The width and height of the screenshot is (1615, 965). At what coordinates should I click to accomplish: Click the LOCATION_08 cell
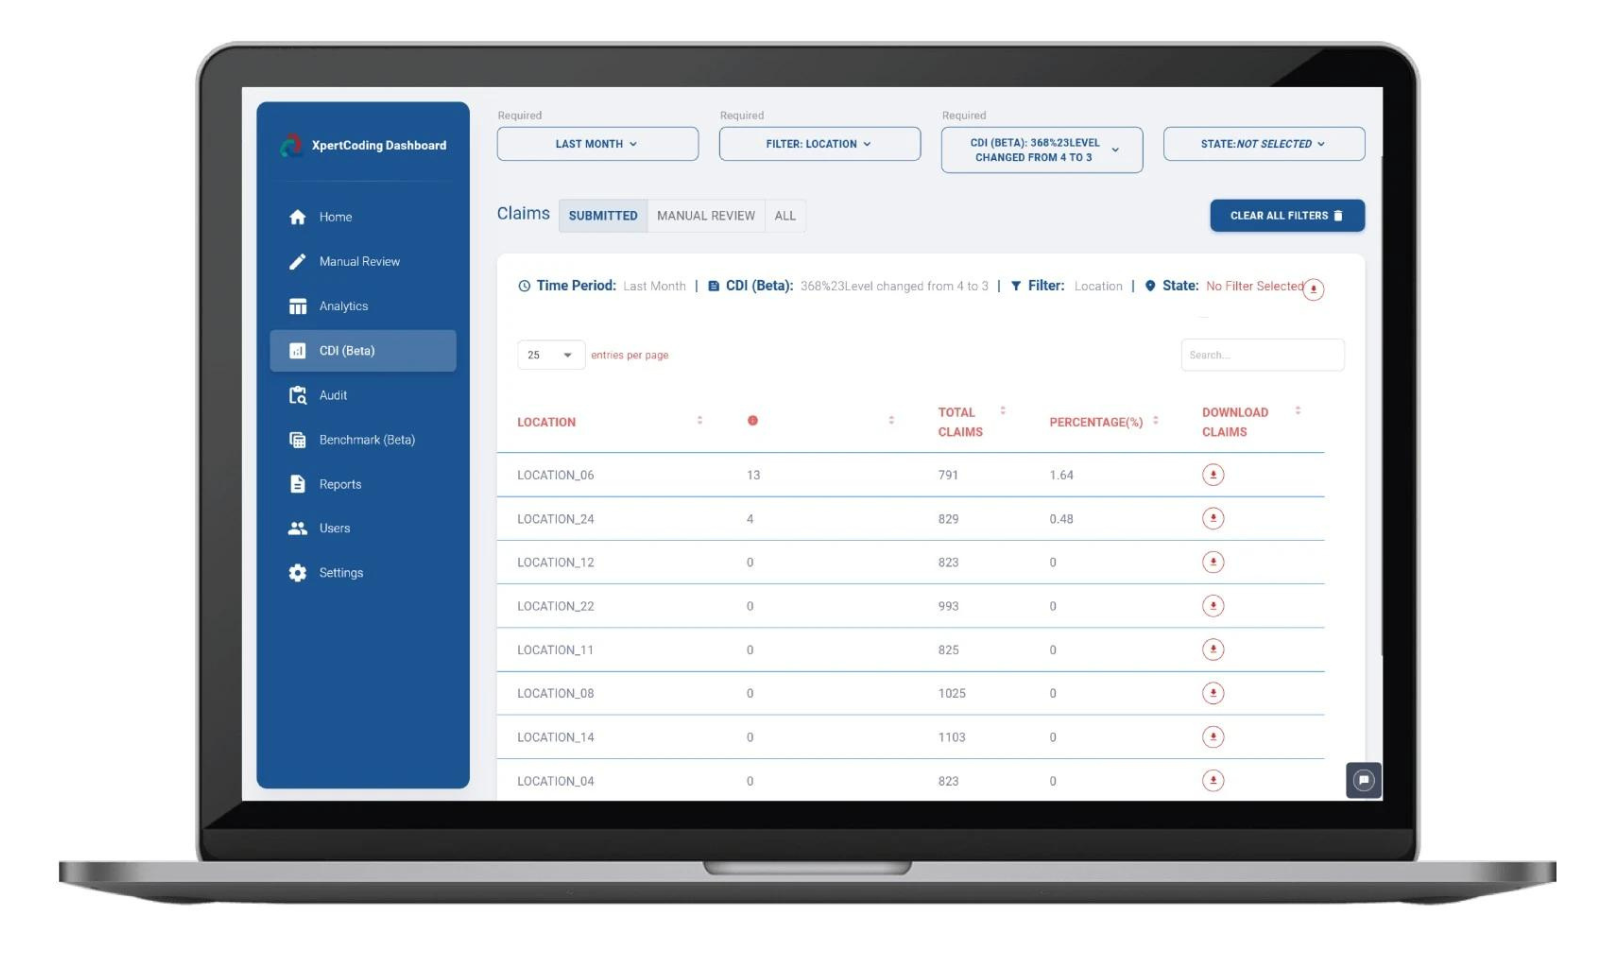coord(555,693)
